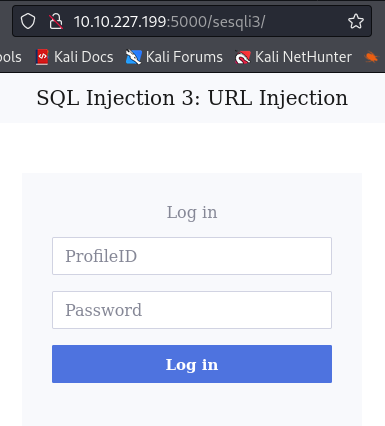This screenshot has width=385, height=426.
Task: Open the Kali NetHunter bookmark label
Action: click(x=303, y=57)
